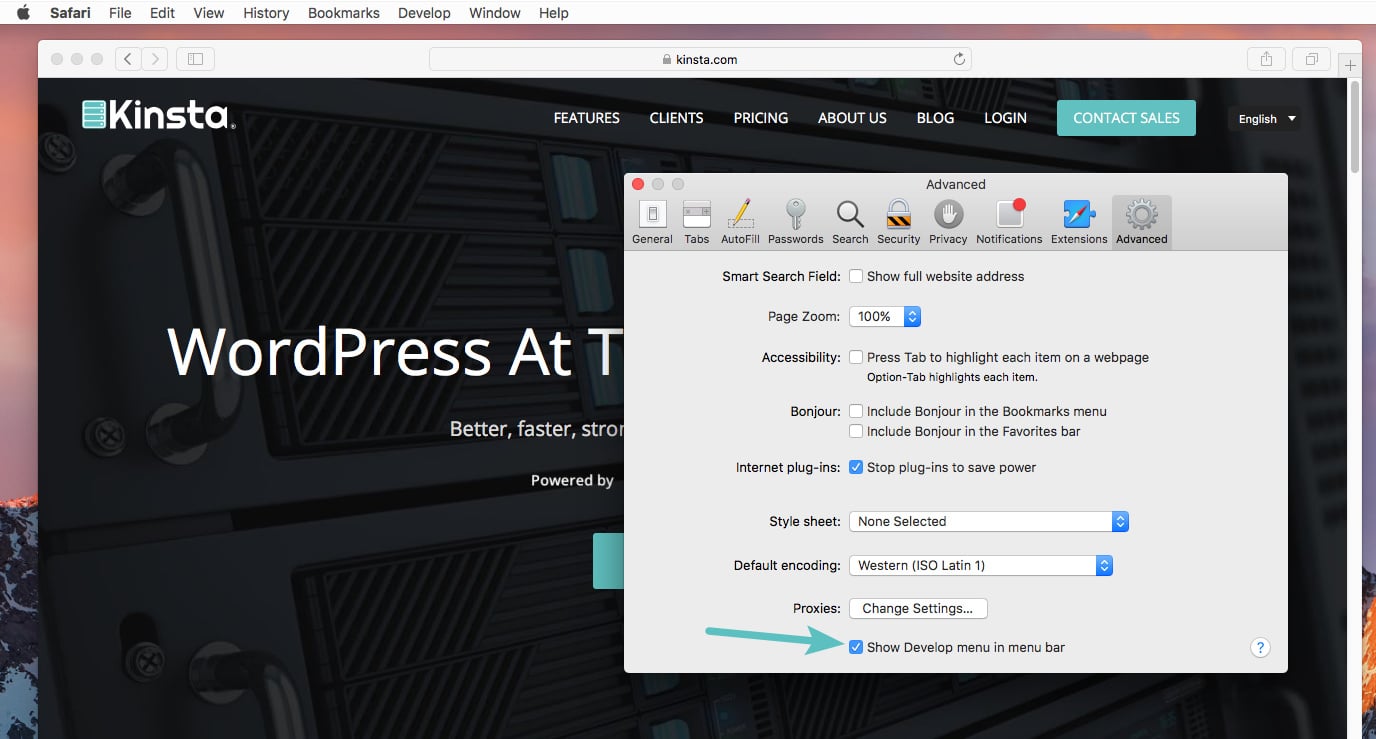Open the Develop menu in menu bar
1376x739 pixels.
point(424,13)
